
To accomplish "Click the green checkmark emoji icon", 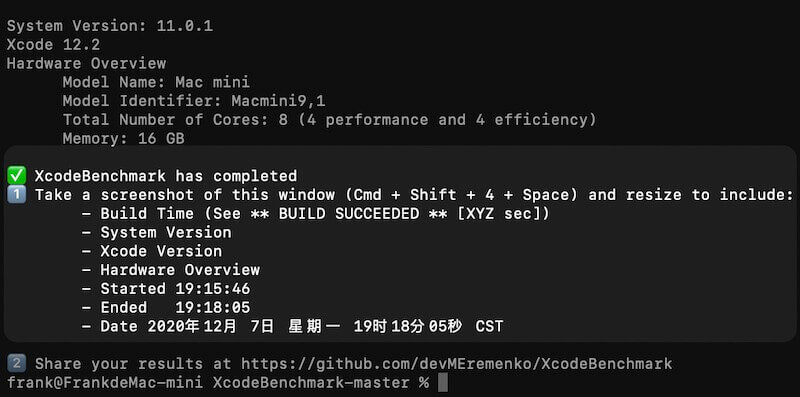I will [16, 176].
